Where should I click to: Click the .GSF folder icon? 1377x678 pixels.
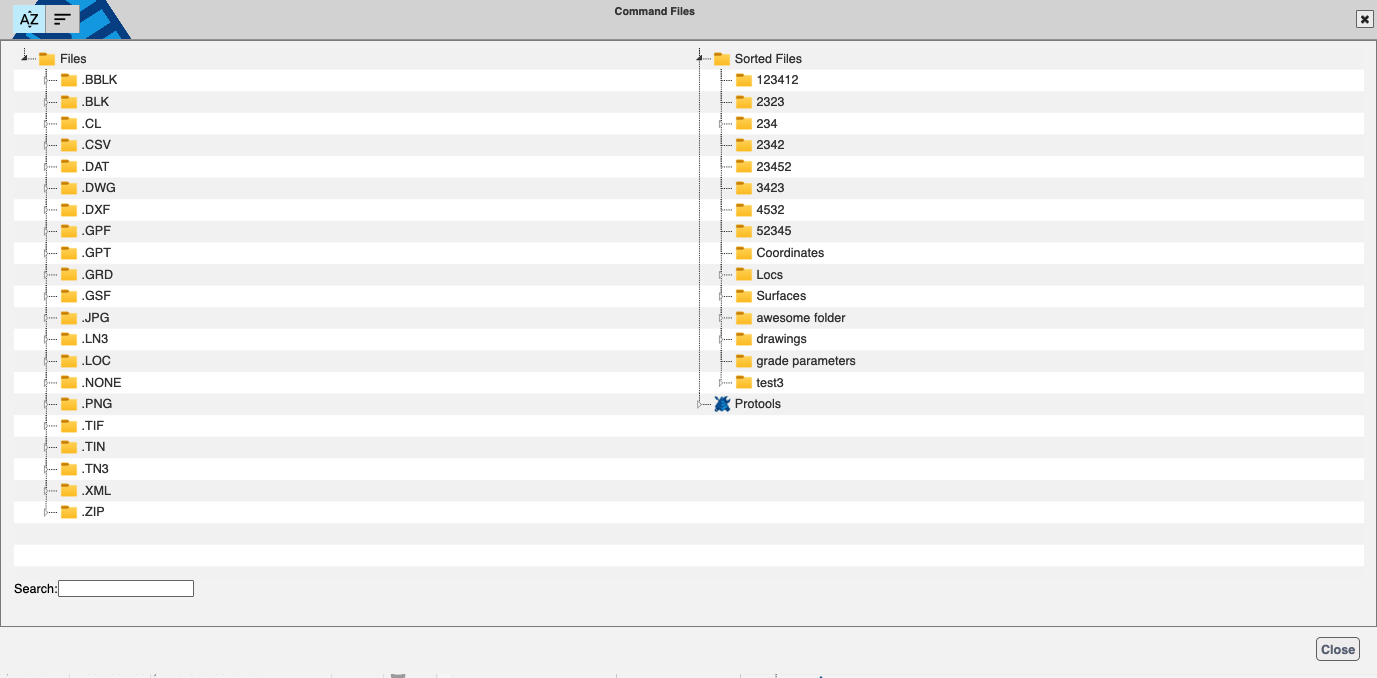click(69, 296)
